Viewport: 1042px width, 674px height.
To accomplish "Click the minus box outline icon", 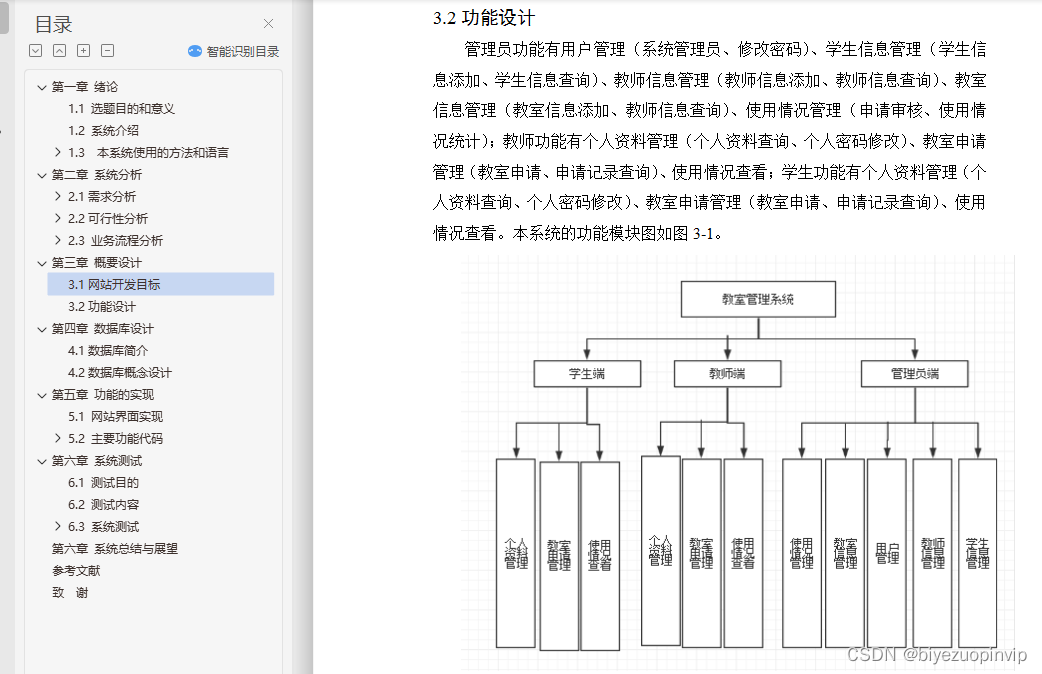I will point(108,51).
